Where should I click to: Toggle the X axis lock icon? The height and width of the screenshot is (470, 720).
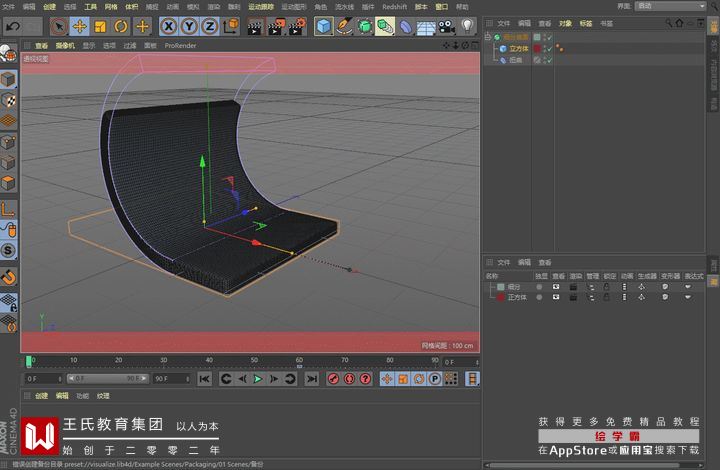pos(168,26)
